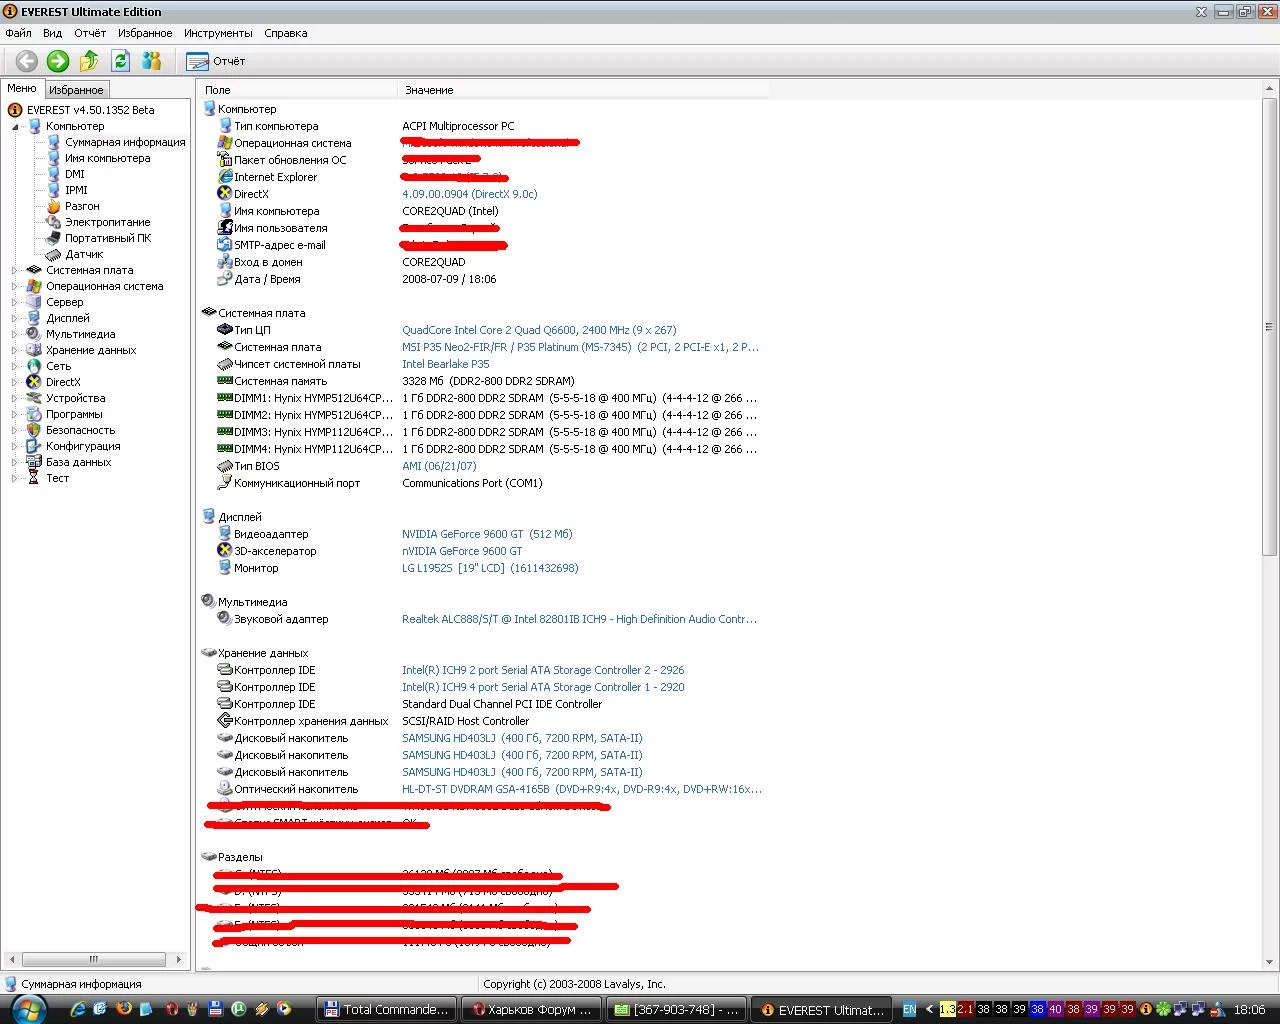The image size is (1280, 1024).
Task: Expand the Хранение данных tree node
Action: click(x=15, y=350)
